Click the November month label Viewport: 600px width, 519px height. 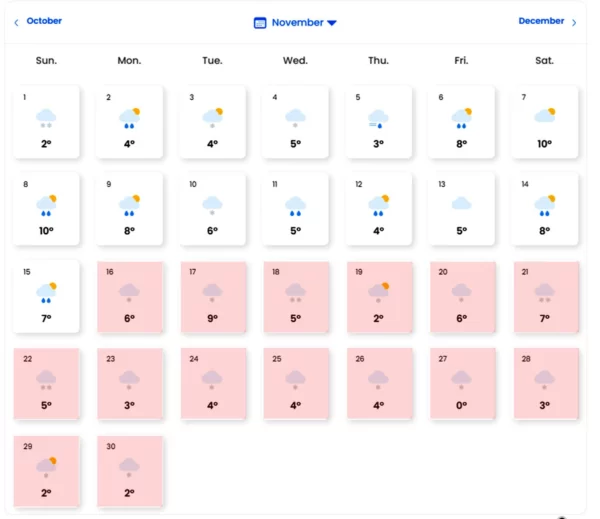pos(298,23)
